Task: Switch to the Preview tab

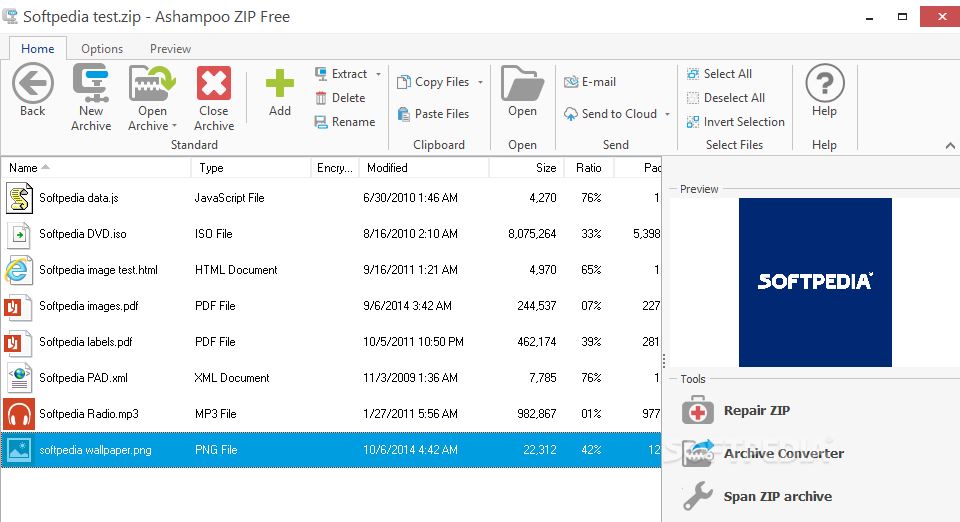Action: [170, 49]
